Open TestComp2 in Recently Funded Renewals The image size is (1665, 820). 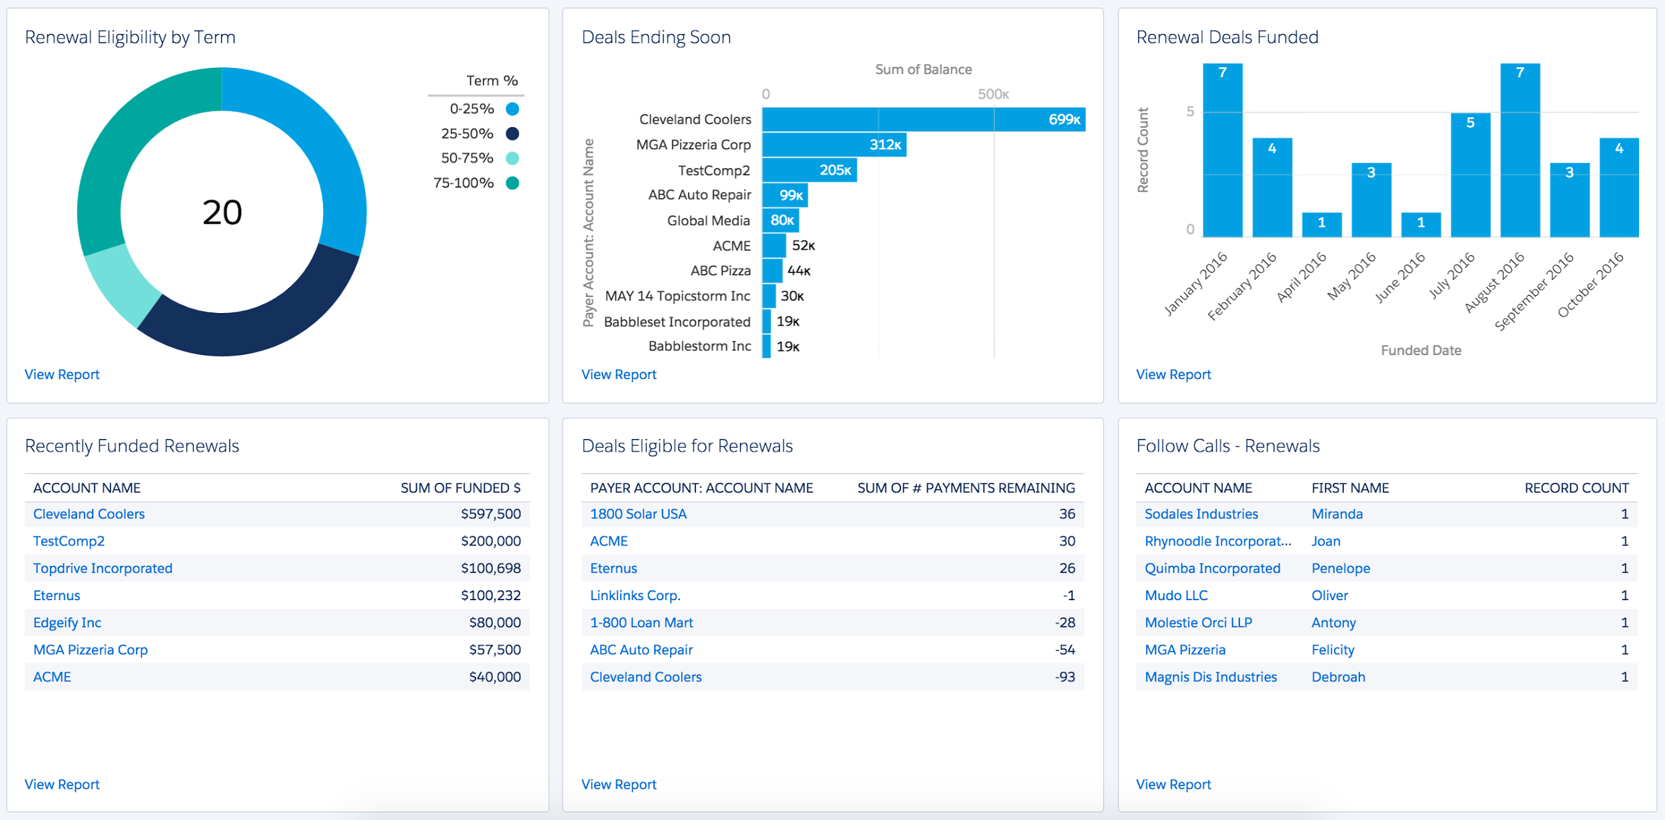[69, 541]
